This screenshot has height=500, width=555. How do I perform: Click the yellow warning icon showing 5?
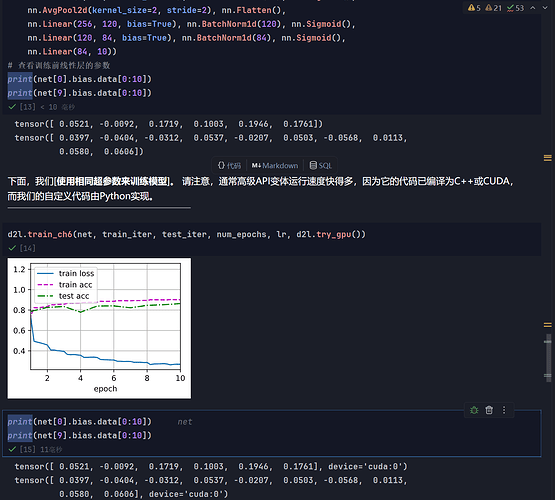tap(474, 8)
